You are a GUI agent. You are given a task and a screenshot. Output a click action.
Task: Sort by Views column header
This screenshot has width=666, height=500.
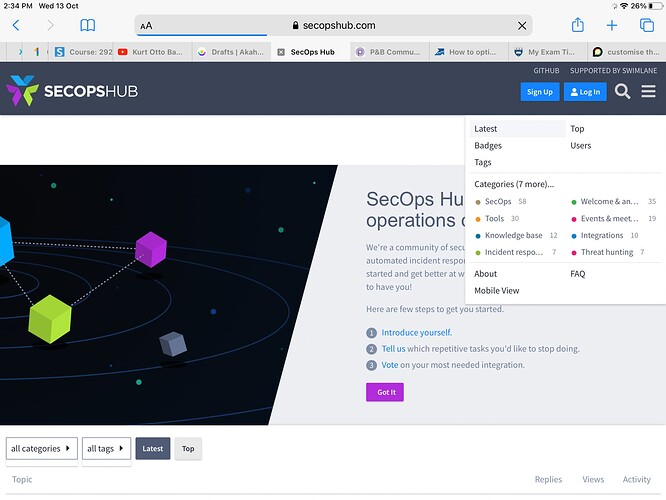click(593, 479)
